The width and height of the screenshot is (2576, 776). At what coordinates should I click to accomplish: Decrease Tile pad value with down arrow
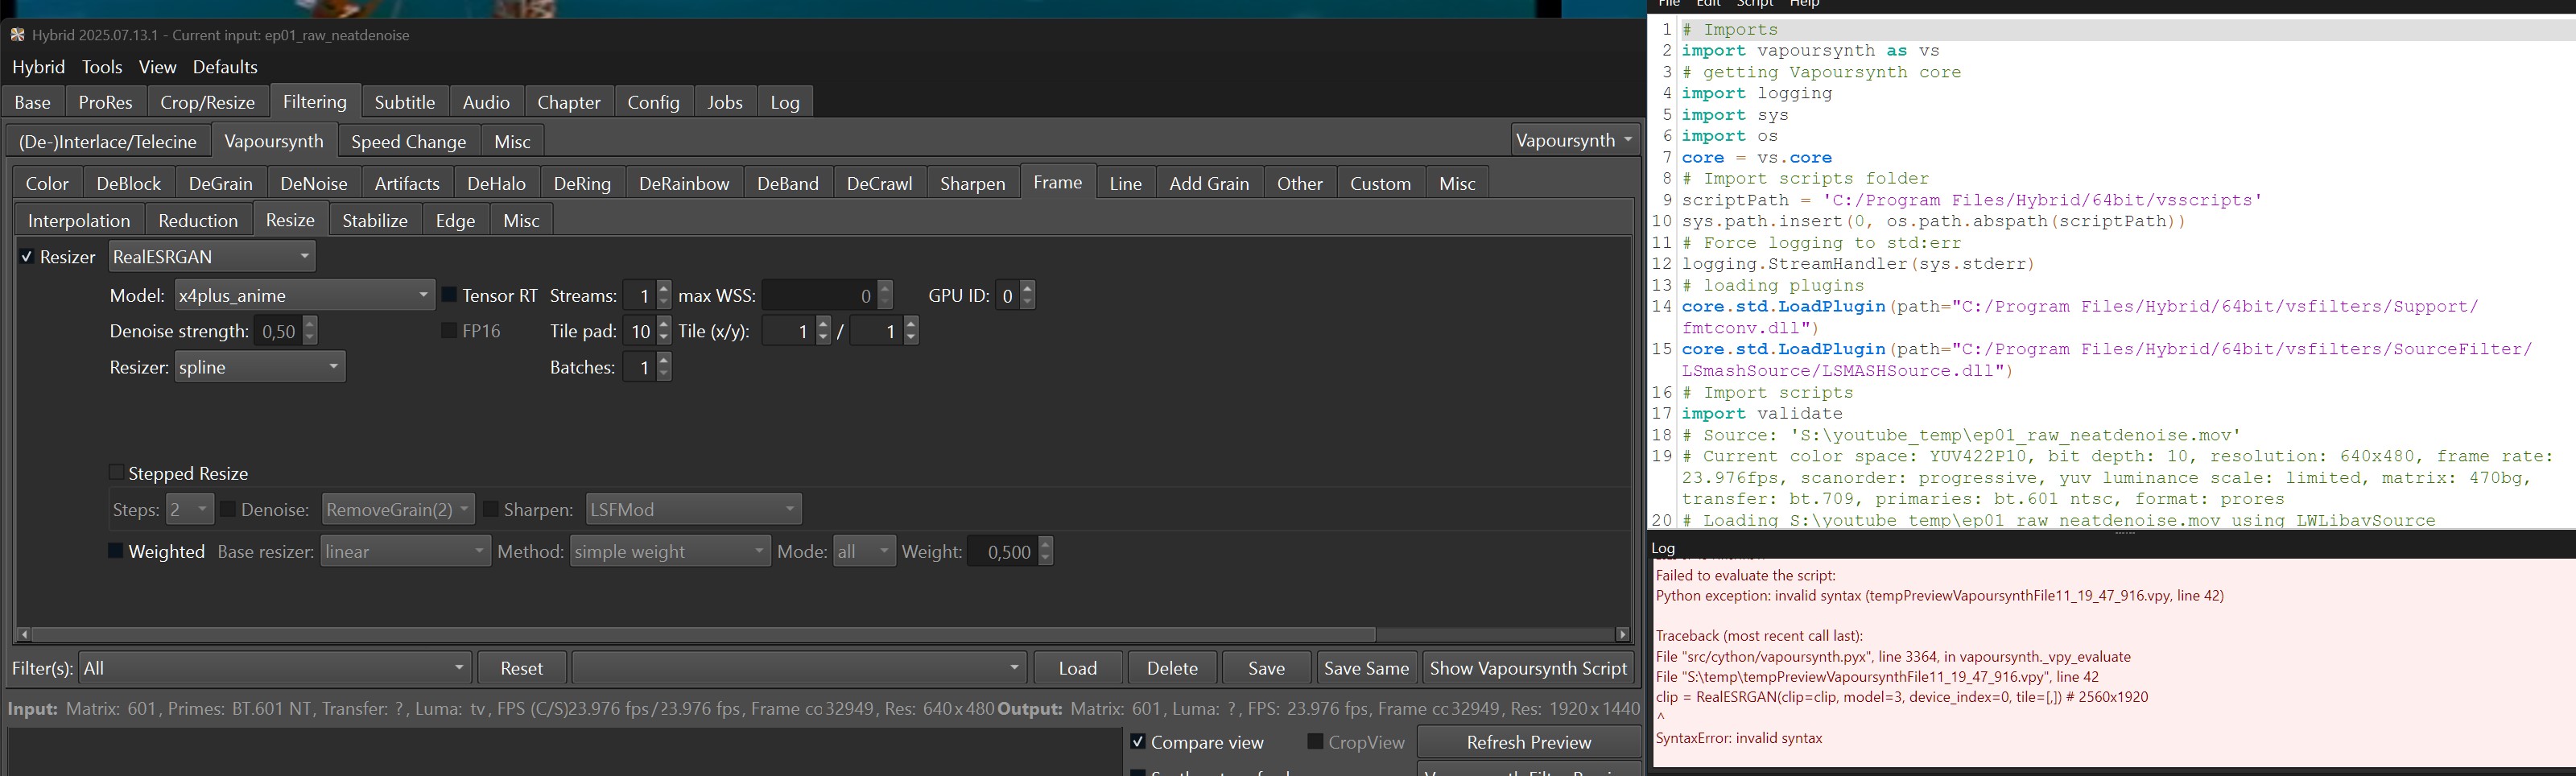pos(664,337)
